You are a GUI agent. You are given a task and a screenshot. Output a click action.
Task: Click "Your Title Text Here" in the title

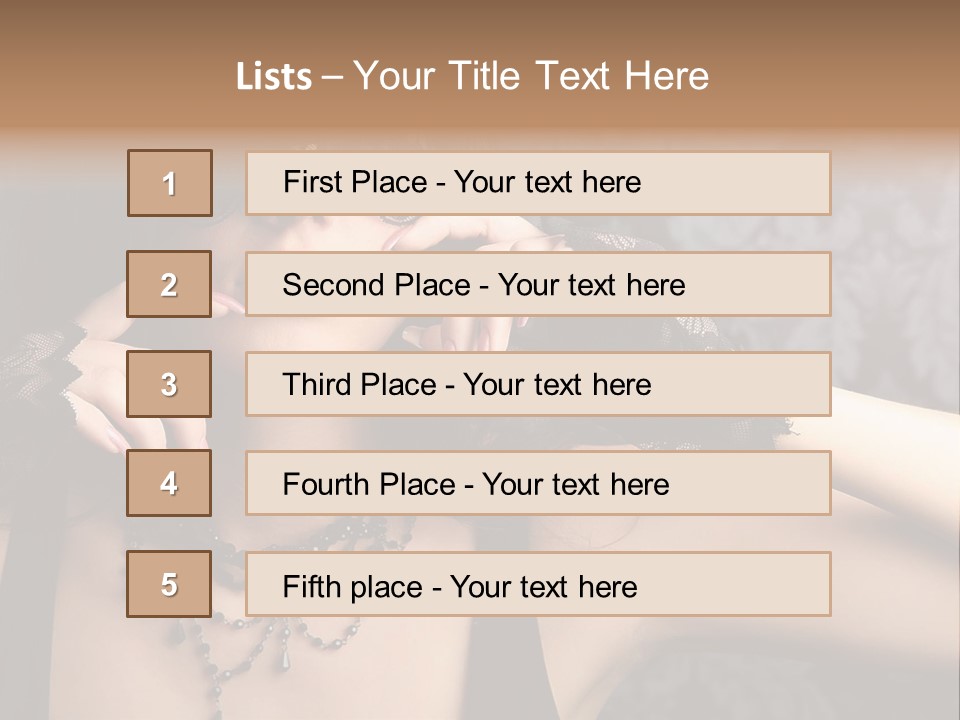coord(531,76)
